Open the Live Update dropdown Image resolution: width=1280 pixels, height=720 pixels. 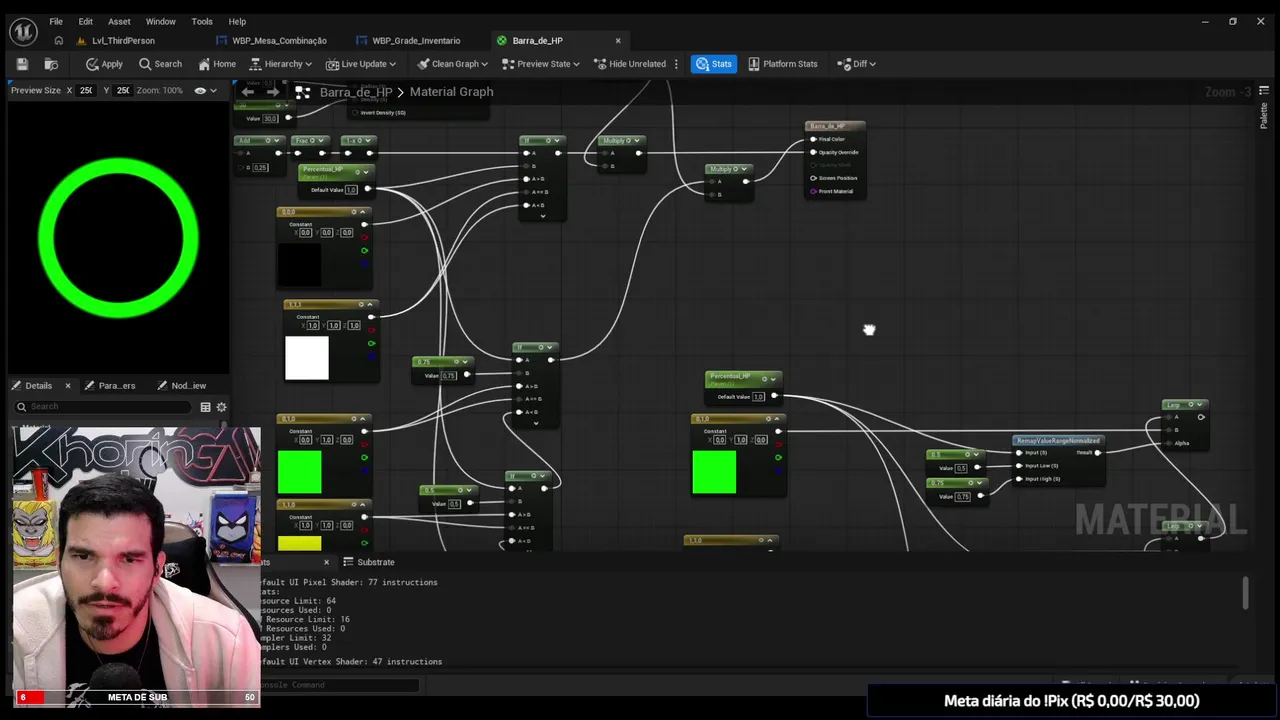click(360, 64)
